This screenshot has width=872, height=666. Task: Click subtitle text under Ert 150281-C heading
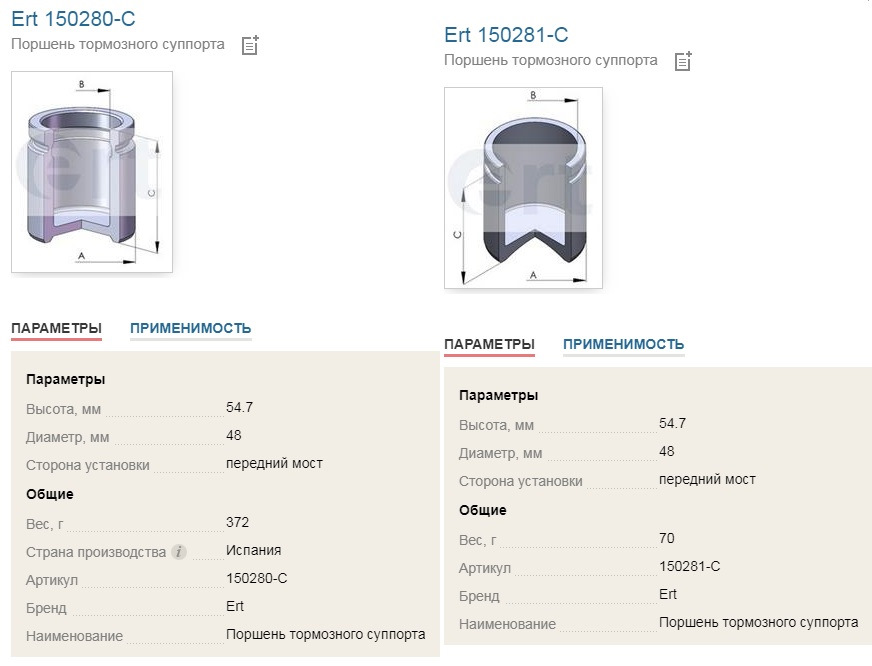551,61
